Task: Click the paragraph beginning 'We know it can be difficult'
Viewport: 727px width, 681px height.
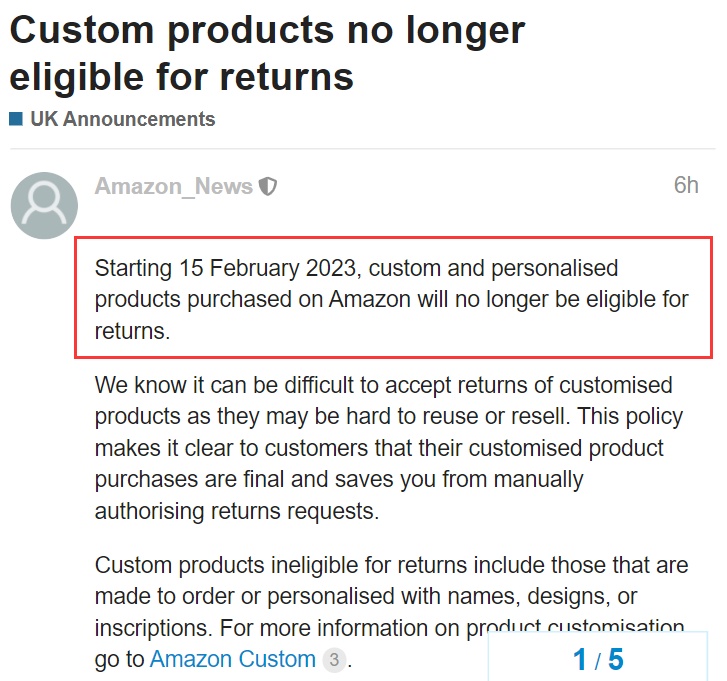Action: coord(384,448)
